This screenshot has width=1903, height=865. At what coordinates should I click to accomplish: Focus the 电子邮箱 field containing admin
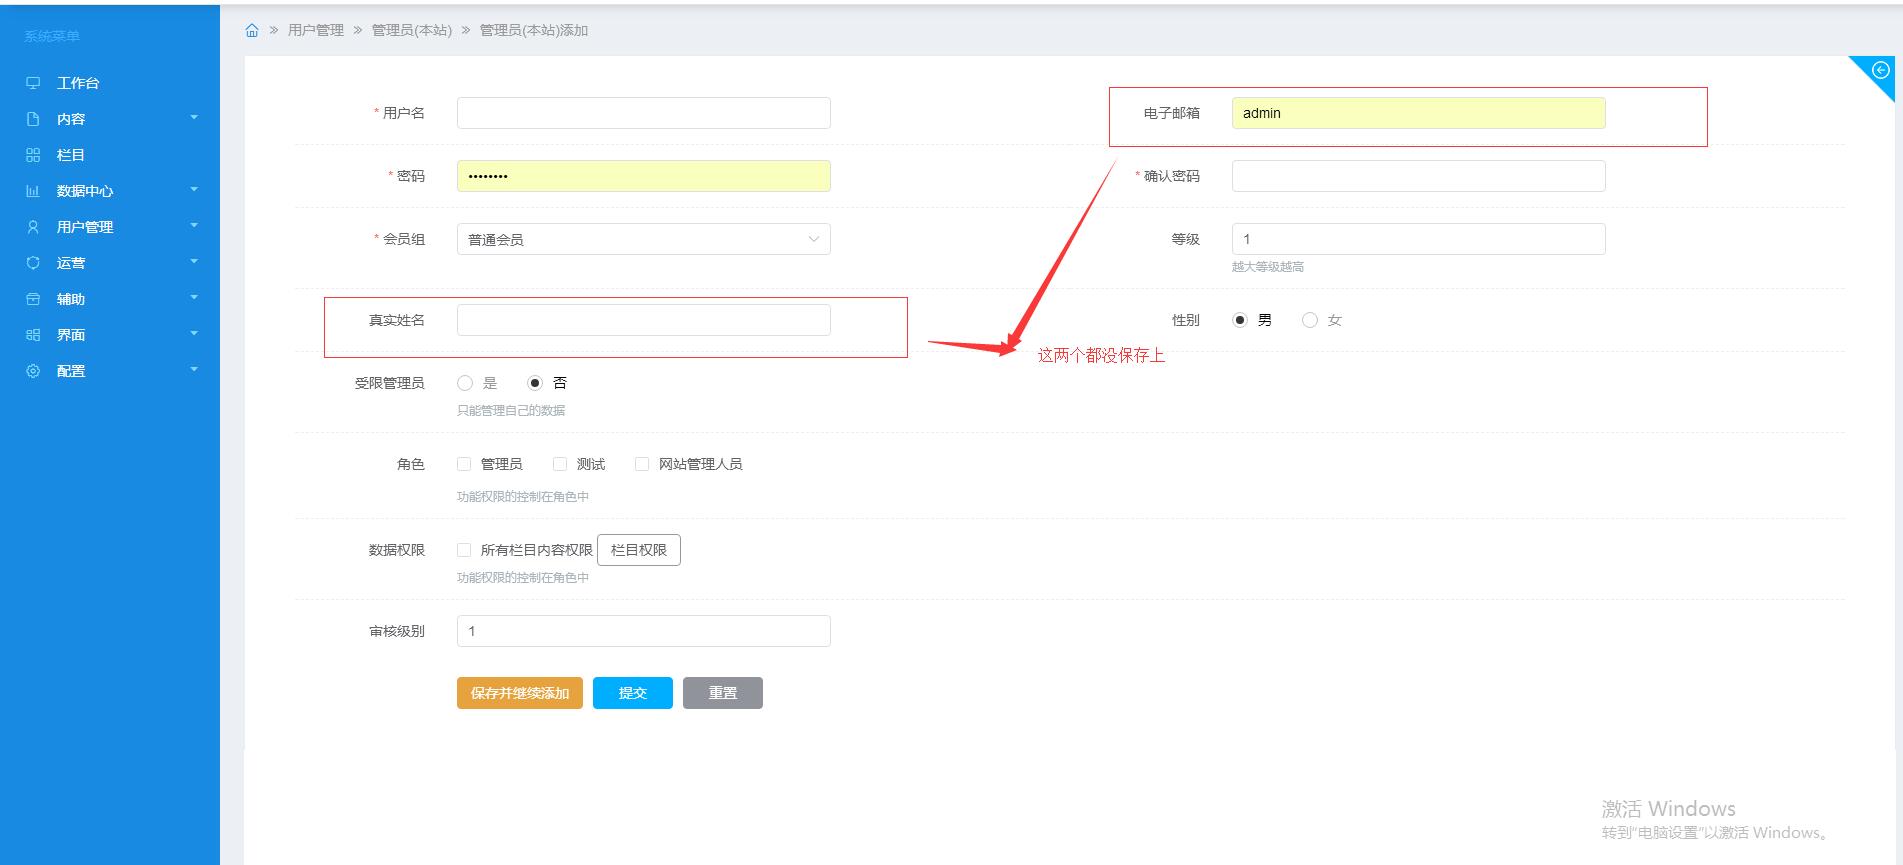(1419, 113)
